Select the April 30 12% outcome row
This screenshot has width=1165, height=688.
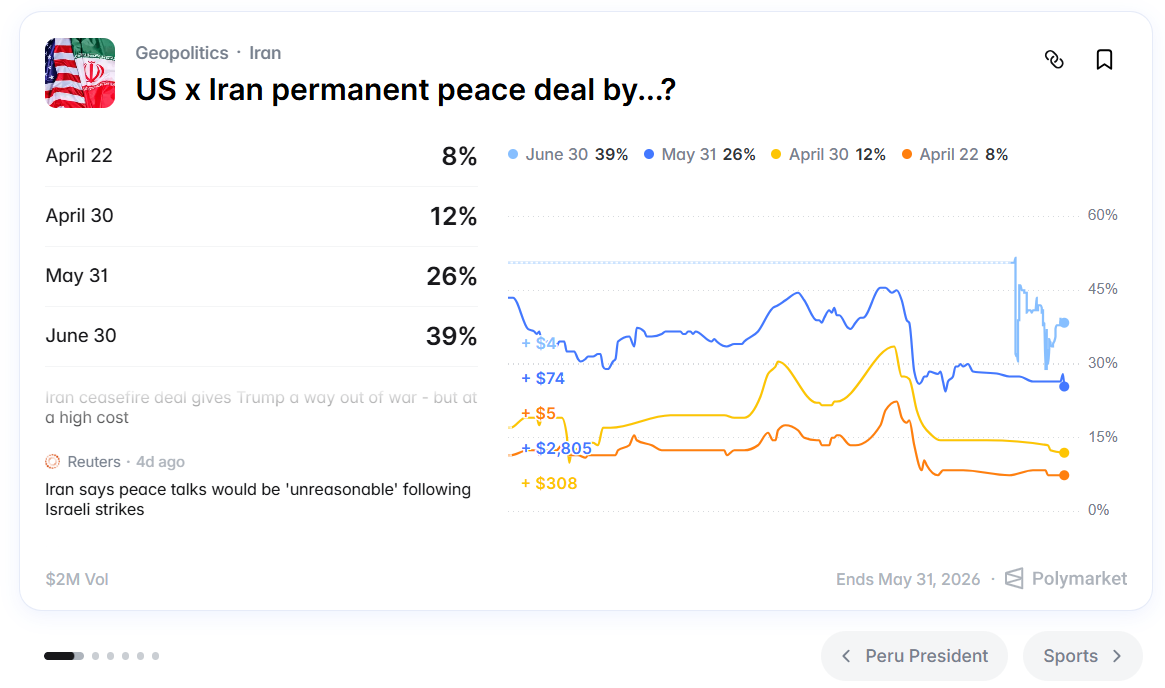click(x=260, y=216)
